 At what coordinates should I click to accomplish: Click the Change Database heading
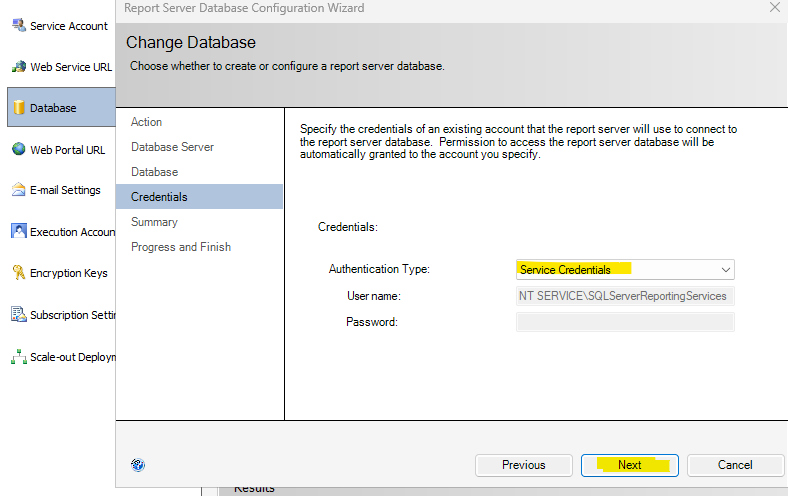click(190, 42)
